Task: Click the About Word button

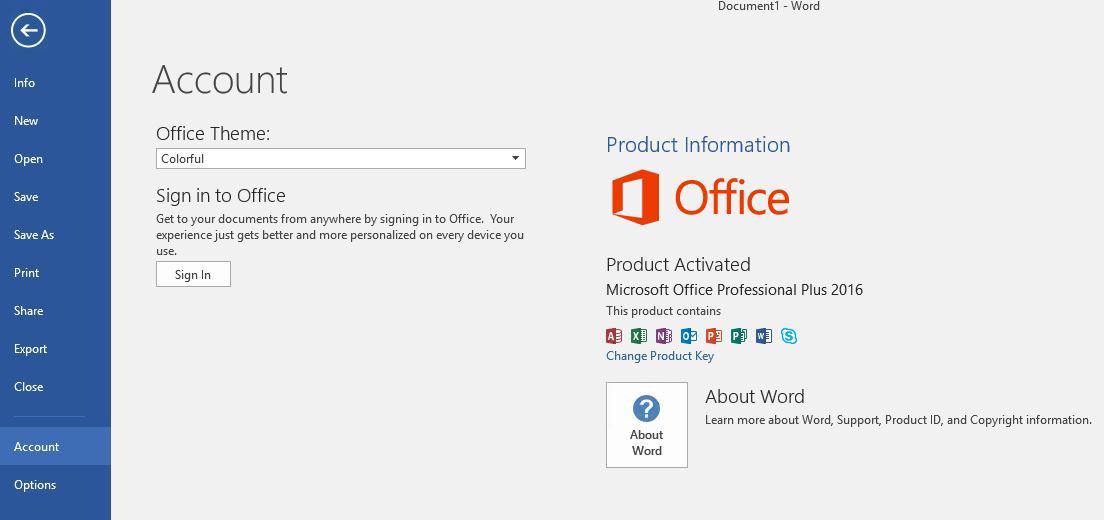Action: click(646, 425)
